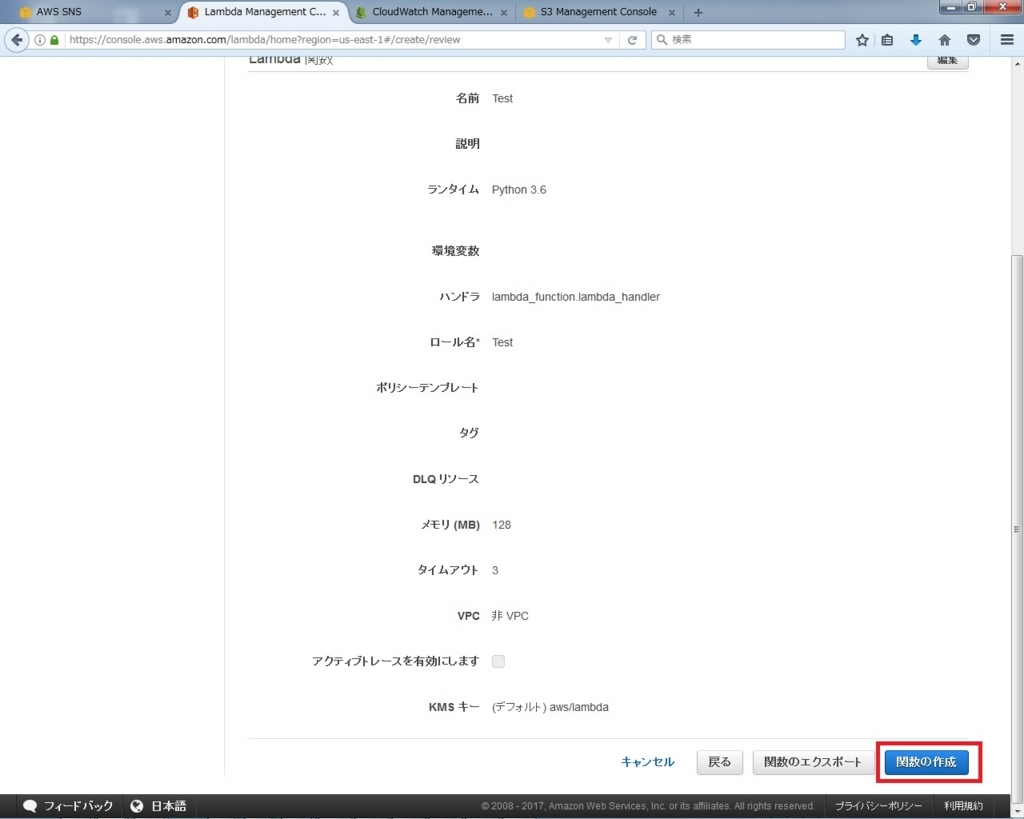Click the 関数のエクスポート button

813,762
